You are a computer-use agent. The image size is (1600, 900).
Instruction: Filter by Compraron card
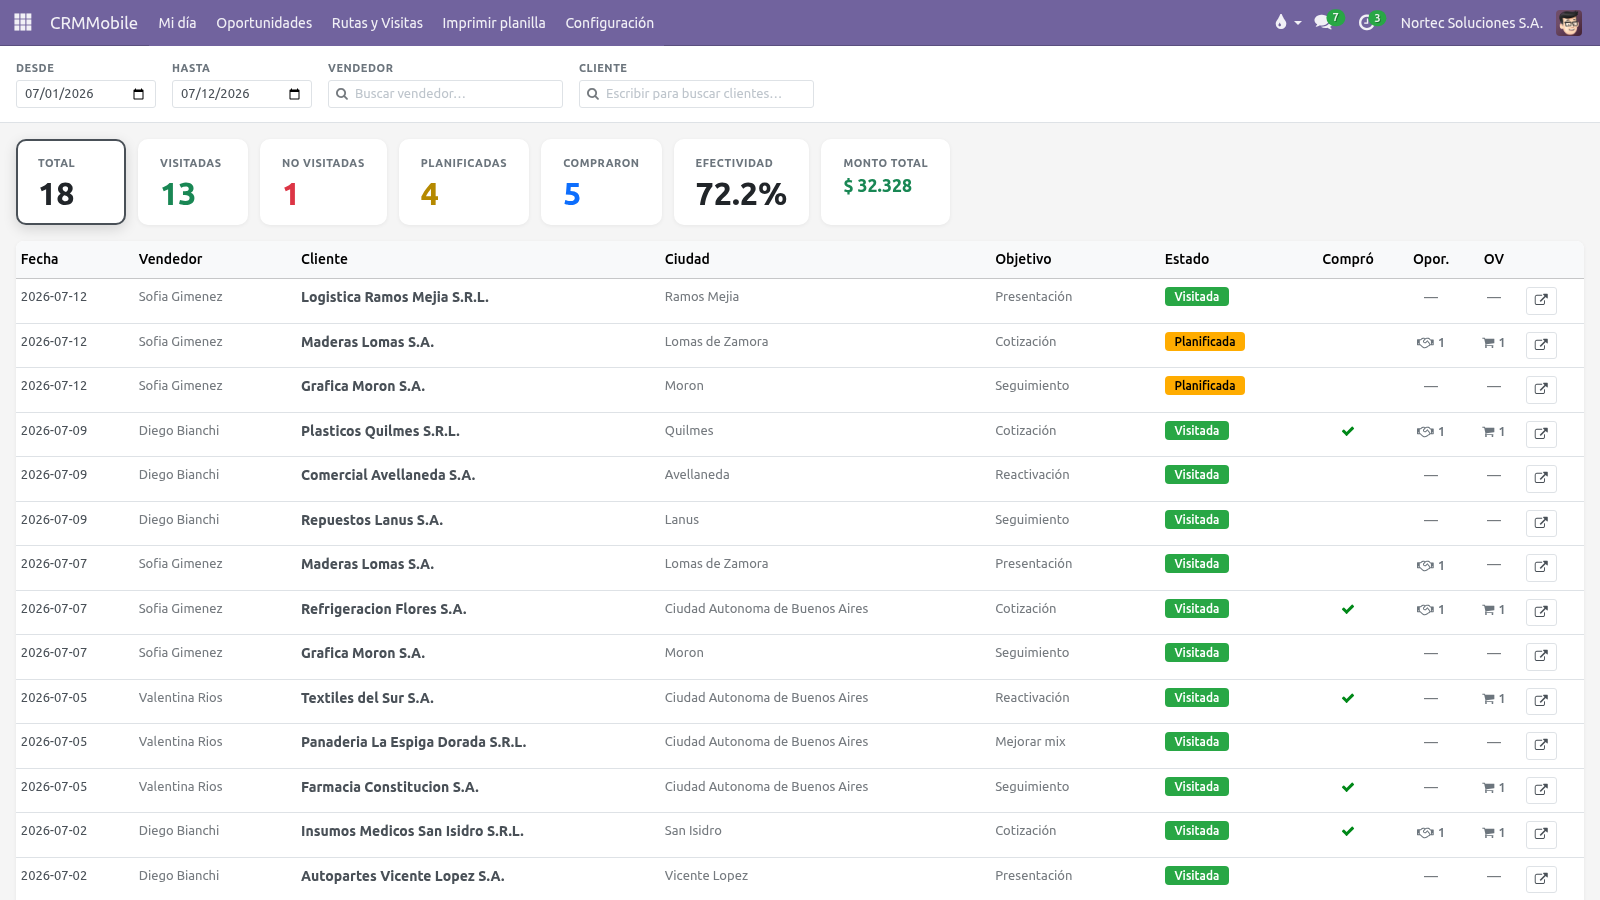click(601, 182)
